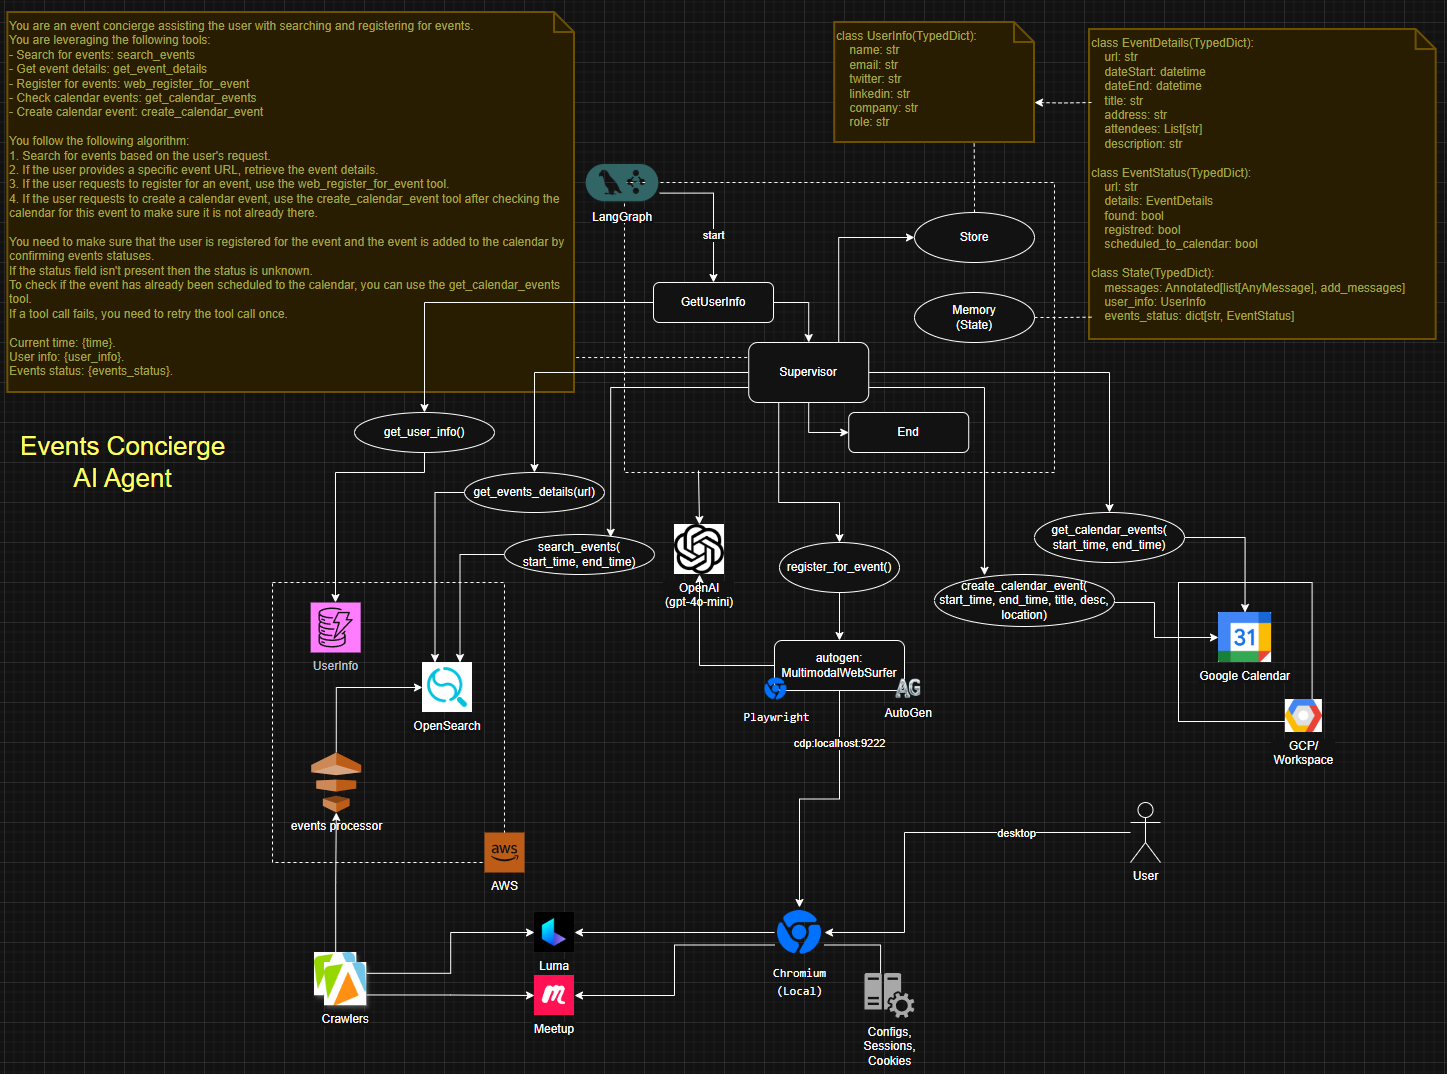The width and height of the screenshot is (1447, 1074).
Task: Select the UserInfo TypedDict note
Action: coord(934,82)
